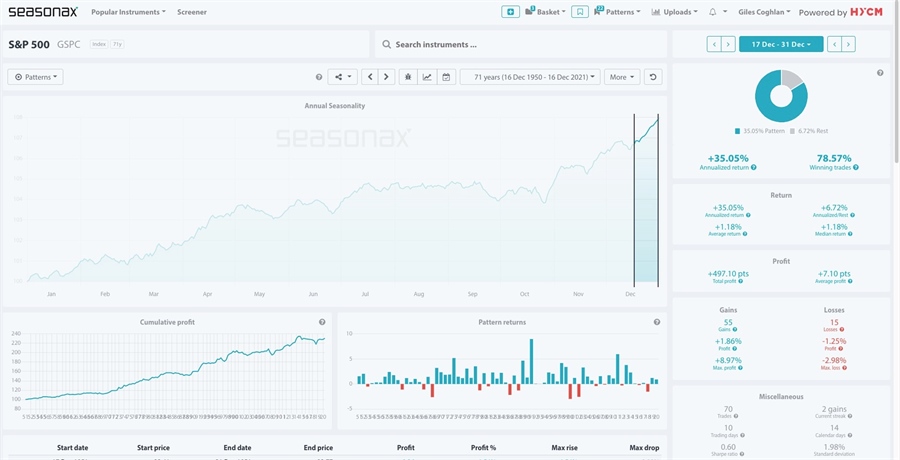Click the next arrow in the chart toolbar
This screenshot has width=900, height=460.
point(387,77)
